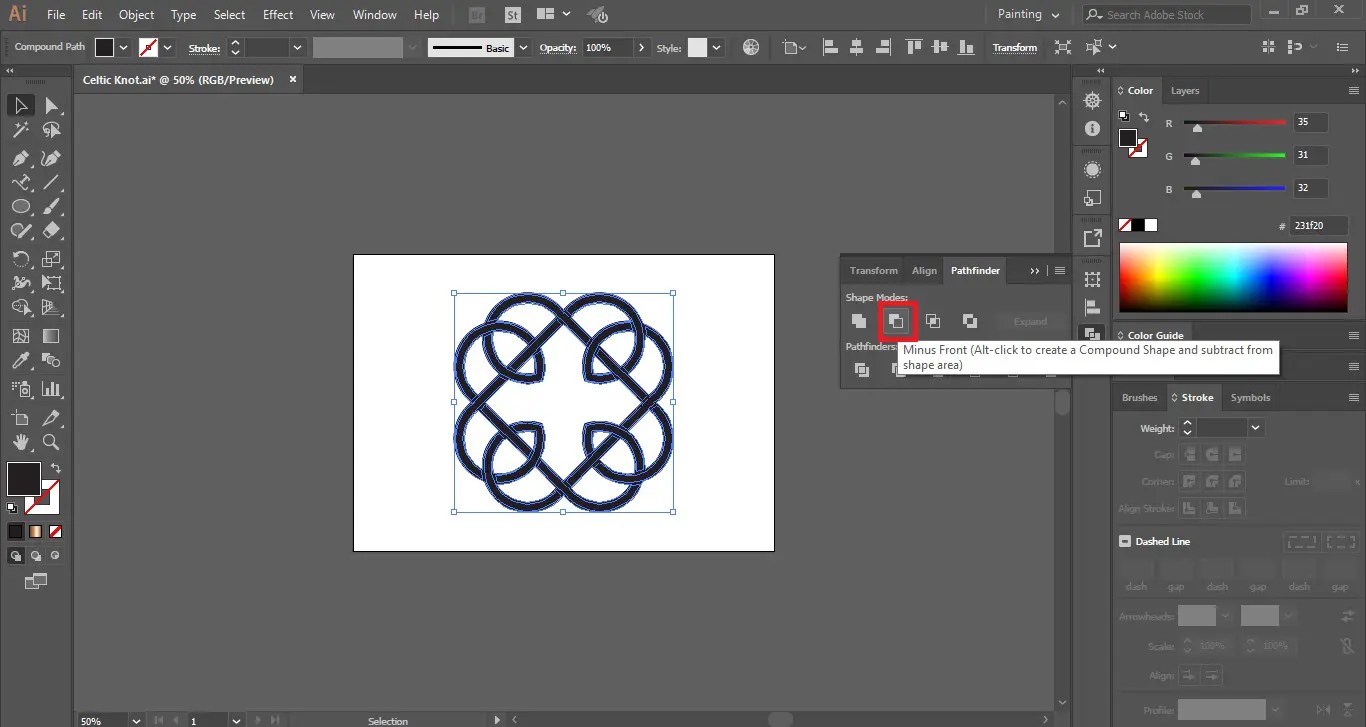The height and width of the screenshot is (727, 1366).
Task: Select the Eraser tool
Action: click(x=52, y=231)
